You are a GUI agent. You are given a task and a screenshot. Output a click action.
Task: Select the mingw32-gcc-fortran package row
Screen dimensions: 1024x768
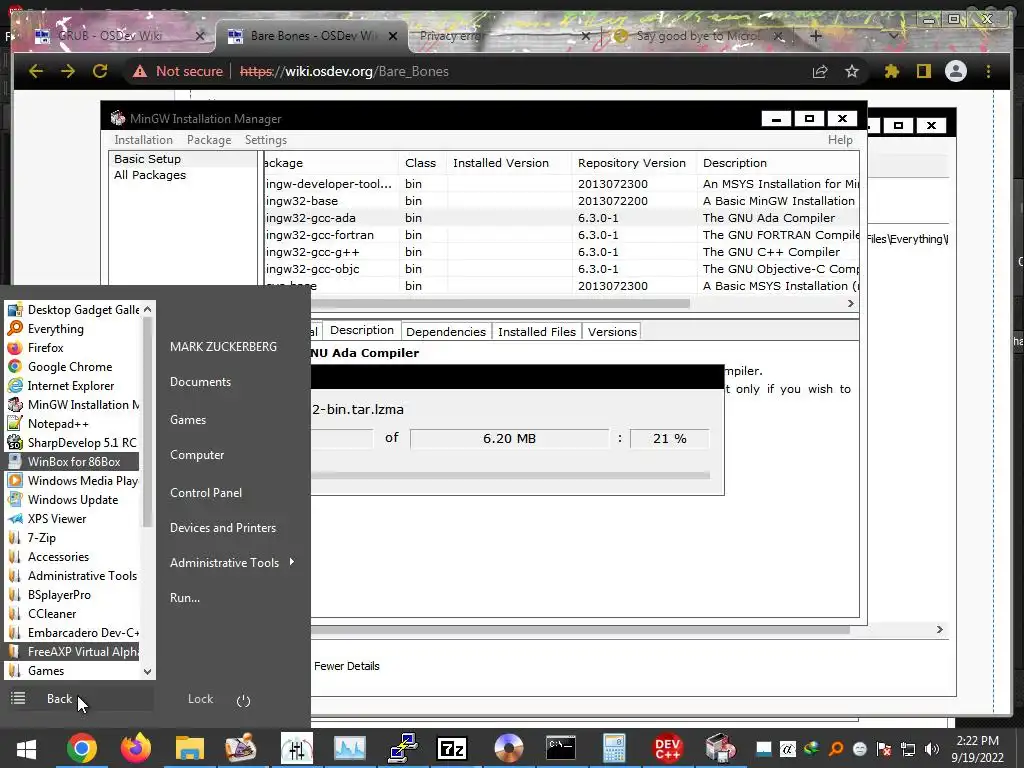point(562,235)
